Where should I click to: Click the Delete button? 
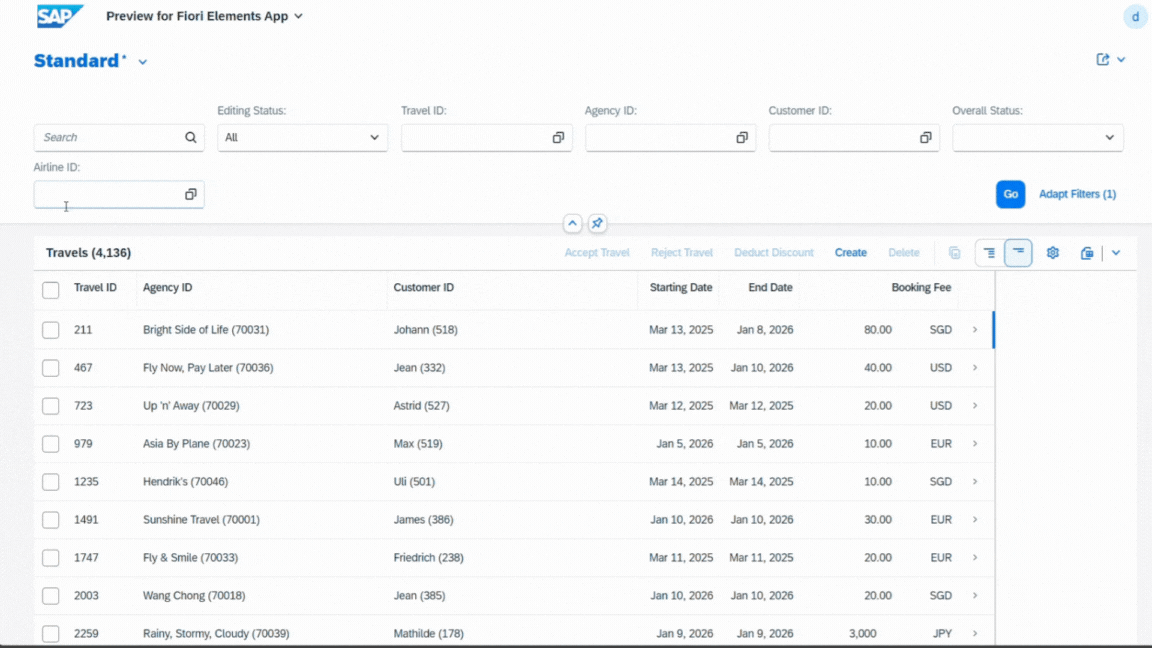click(904, 253)
